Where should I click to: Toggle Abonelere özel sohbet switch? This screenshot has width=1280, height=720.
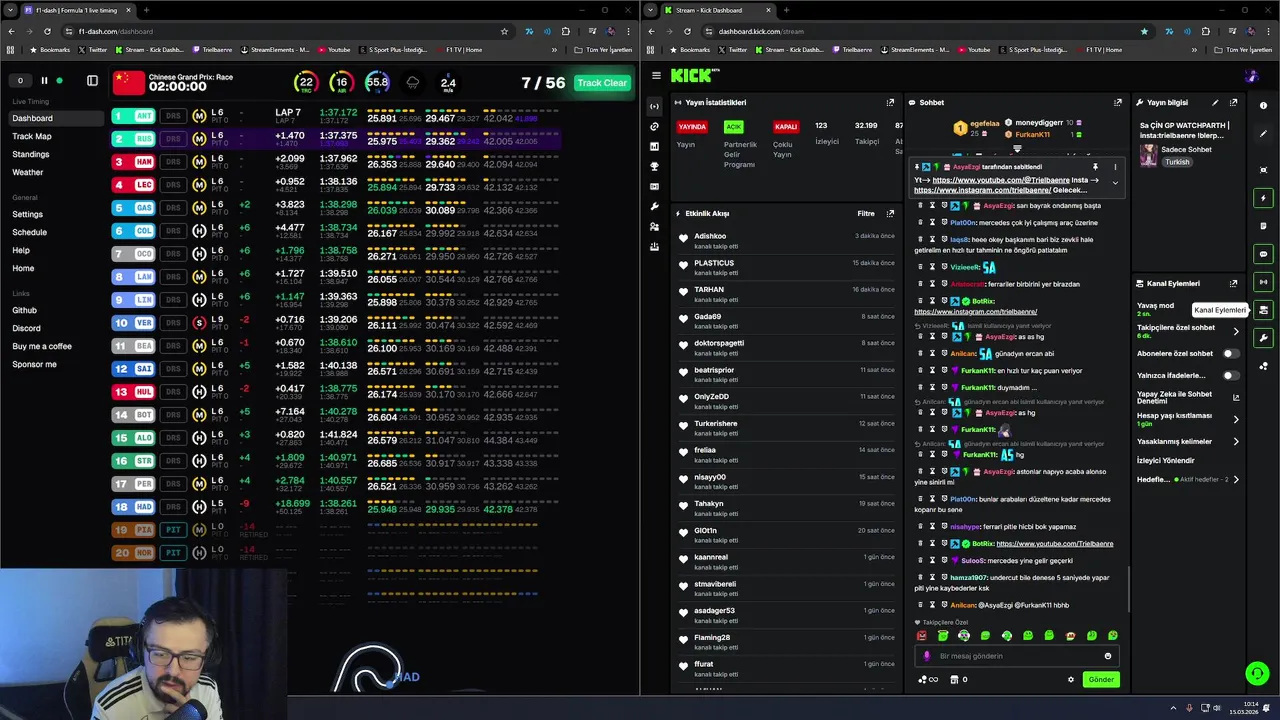coord(1229,353)
